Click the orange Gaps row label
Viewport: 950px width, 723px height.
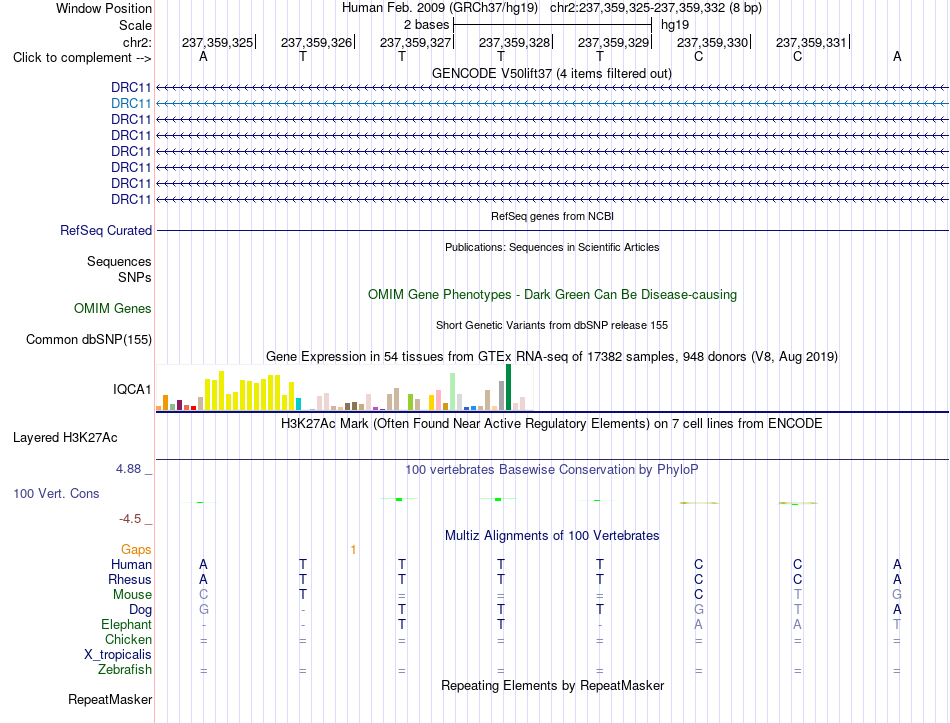136,549
